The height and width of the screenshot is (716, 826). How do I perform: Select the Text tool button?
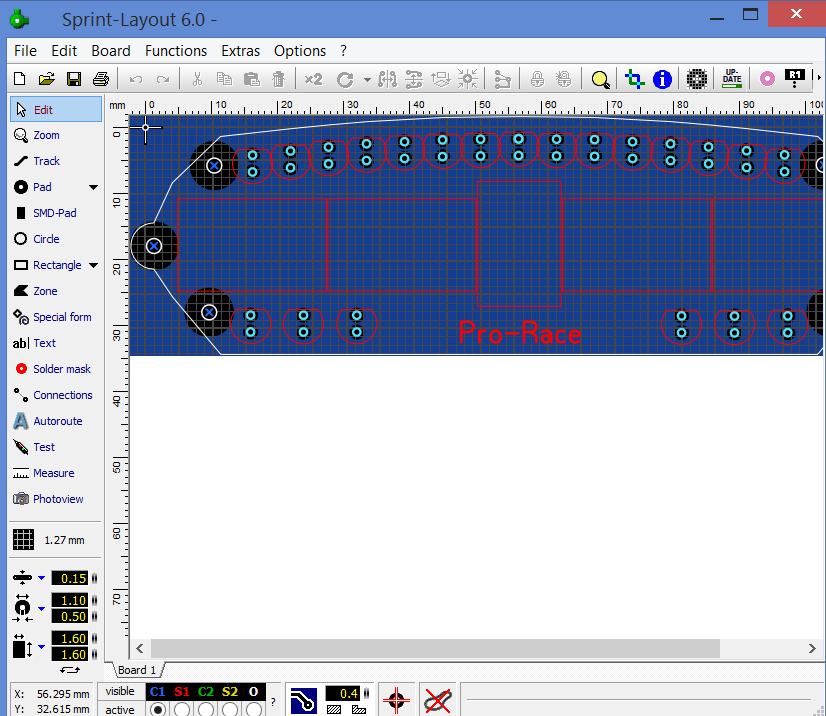[44, 343]
